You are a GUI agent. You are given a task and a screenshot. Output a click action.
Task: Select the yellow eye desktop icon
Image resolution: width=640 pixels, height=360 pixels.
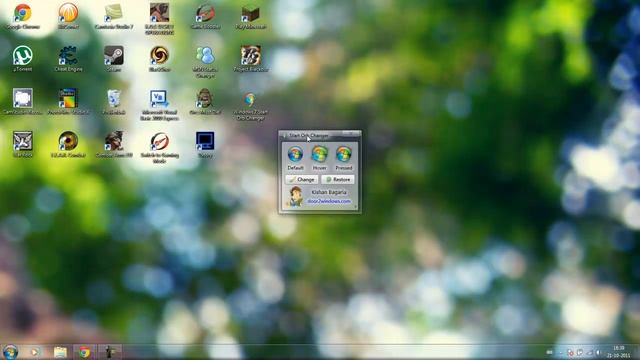coord(68,141)
